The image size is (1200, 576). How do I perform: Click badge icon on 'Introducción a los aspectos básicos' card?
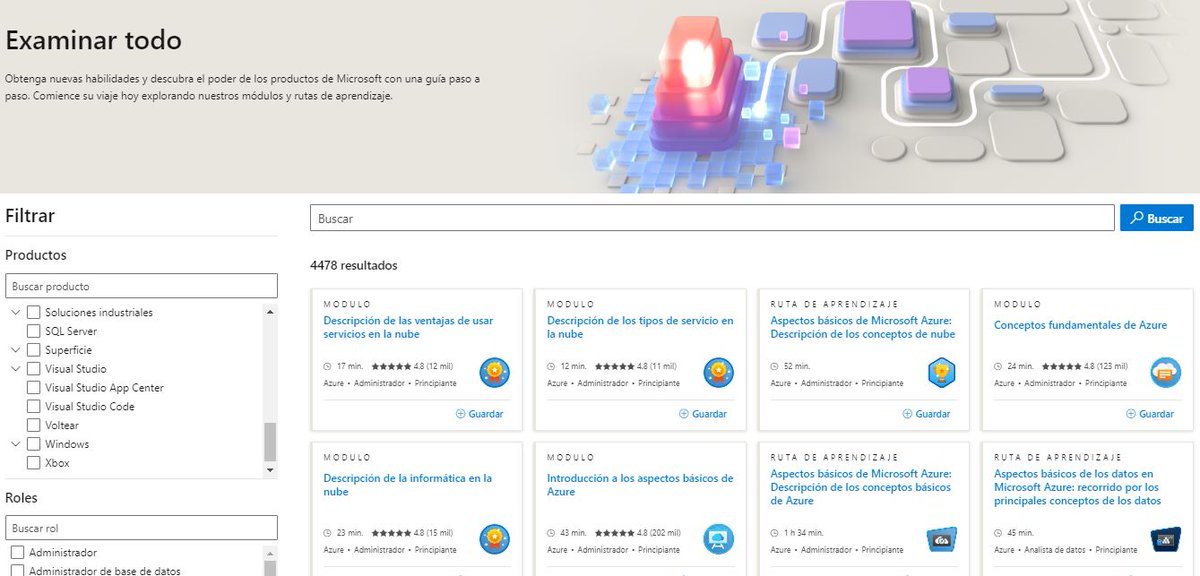pyautogui.click(x=719, y=540)
